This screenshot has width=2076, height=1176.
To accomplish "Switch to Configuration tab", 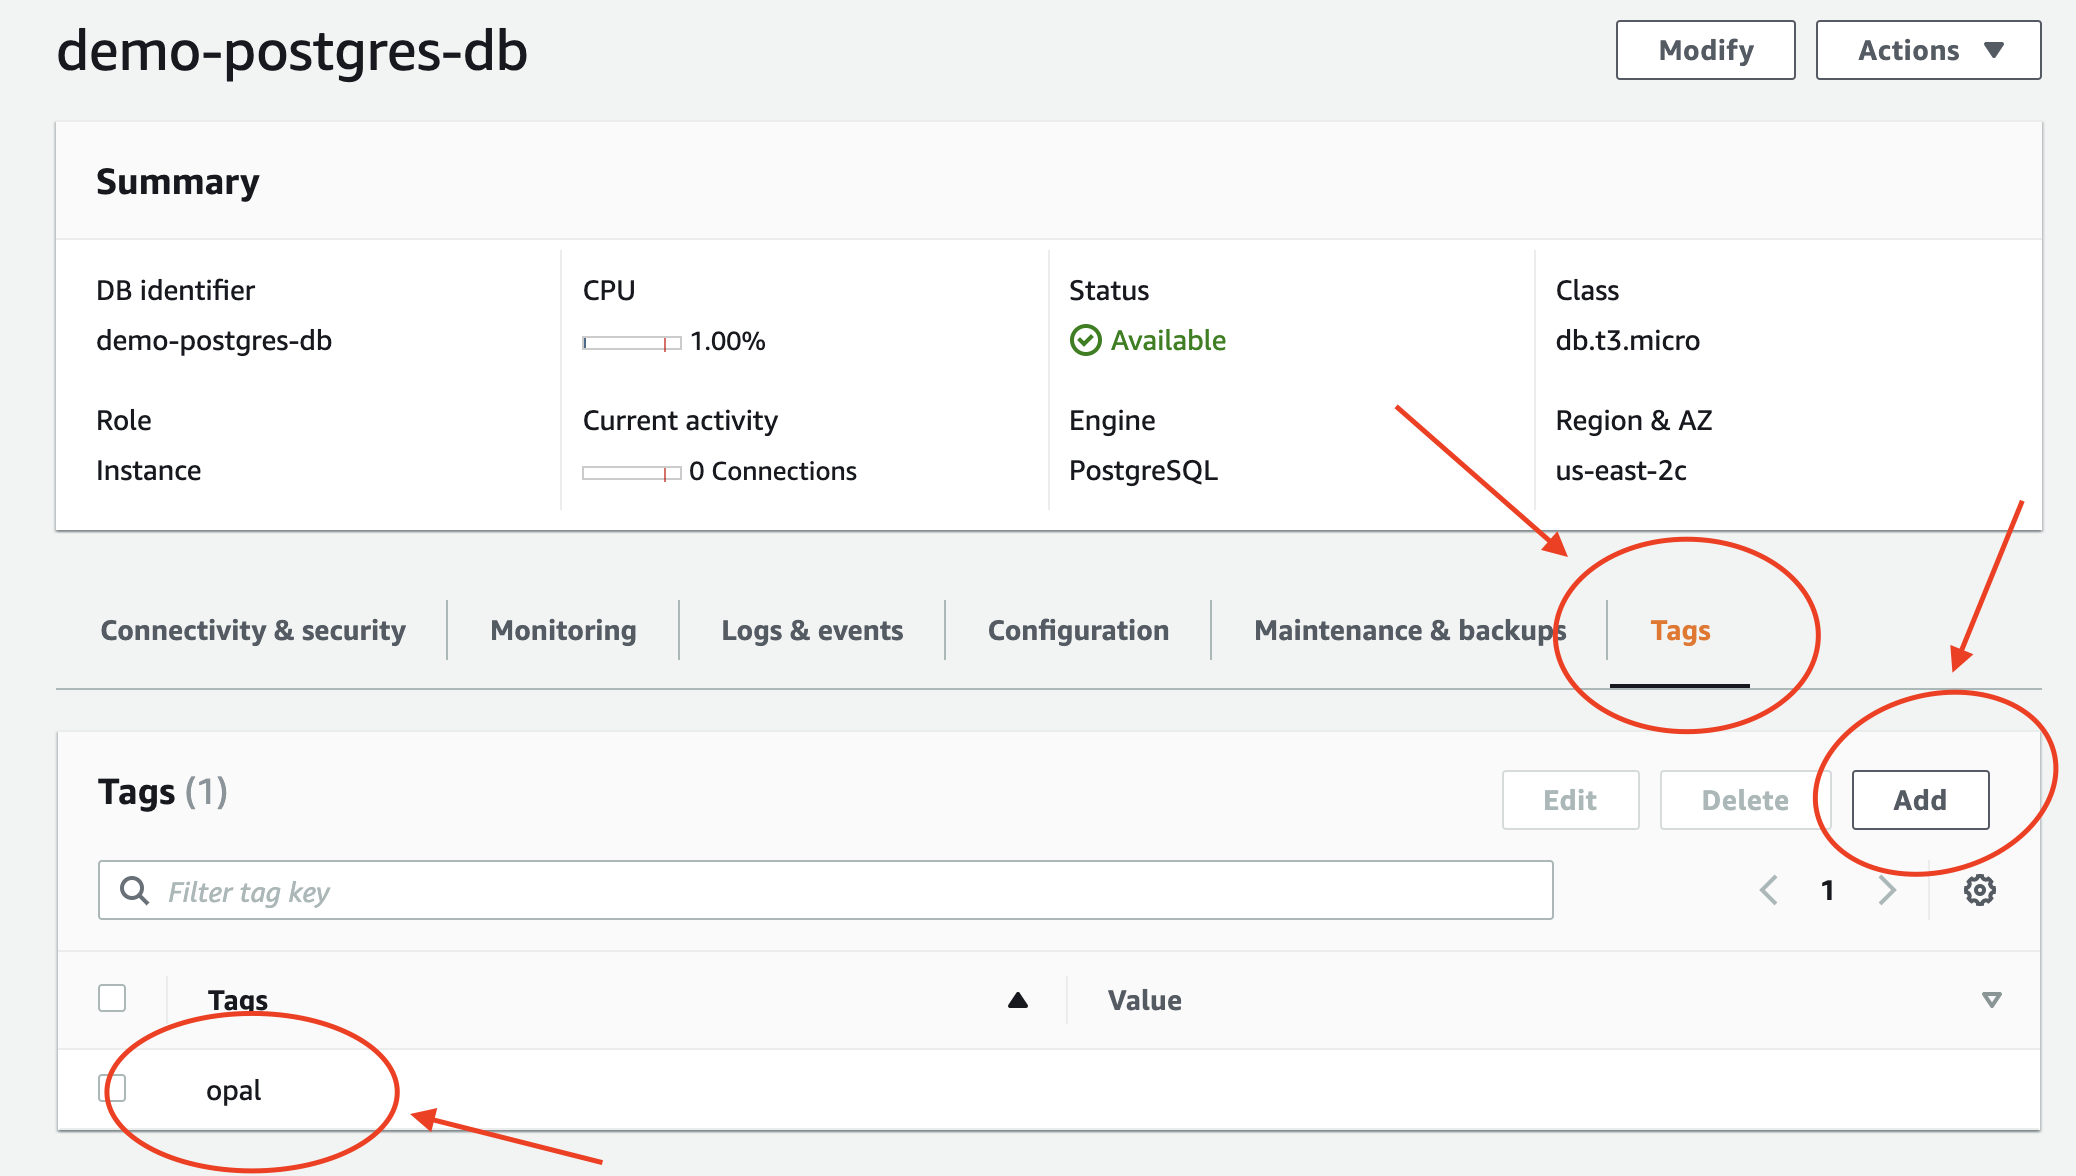I will (x=1078, y=630).
